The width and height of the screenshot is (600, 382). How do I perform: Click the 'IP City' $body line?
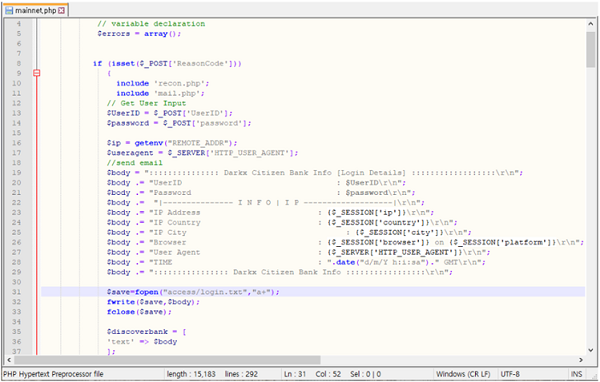pyautogui.click(x=289, y=232)
